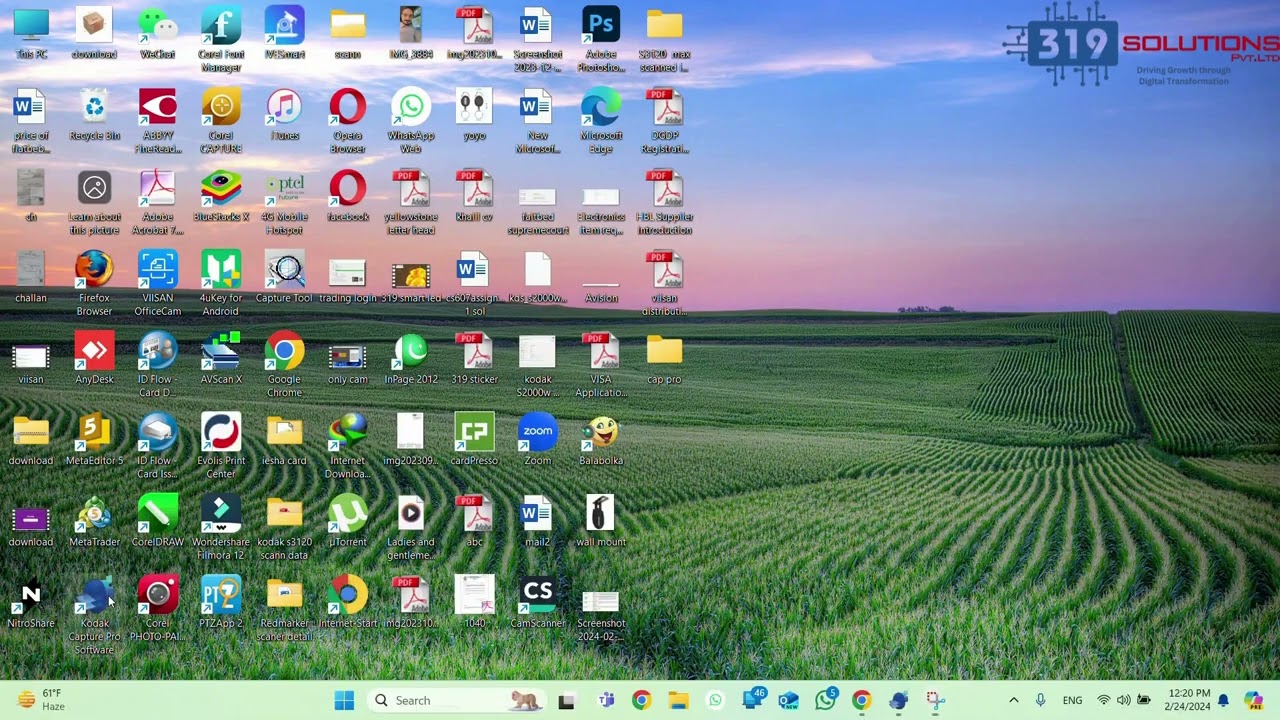
Task: Launch iTunes from the desktop
Action: coord(284,115)
